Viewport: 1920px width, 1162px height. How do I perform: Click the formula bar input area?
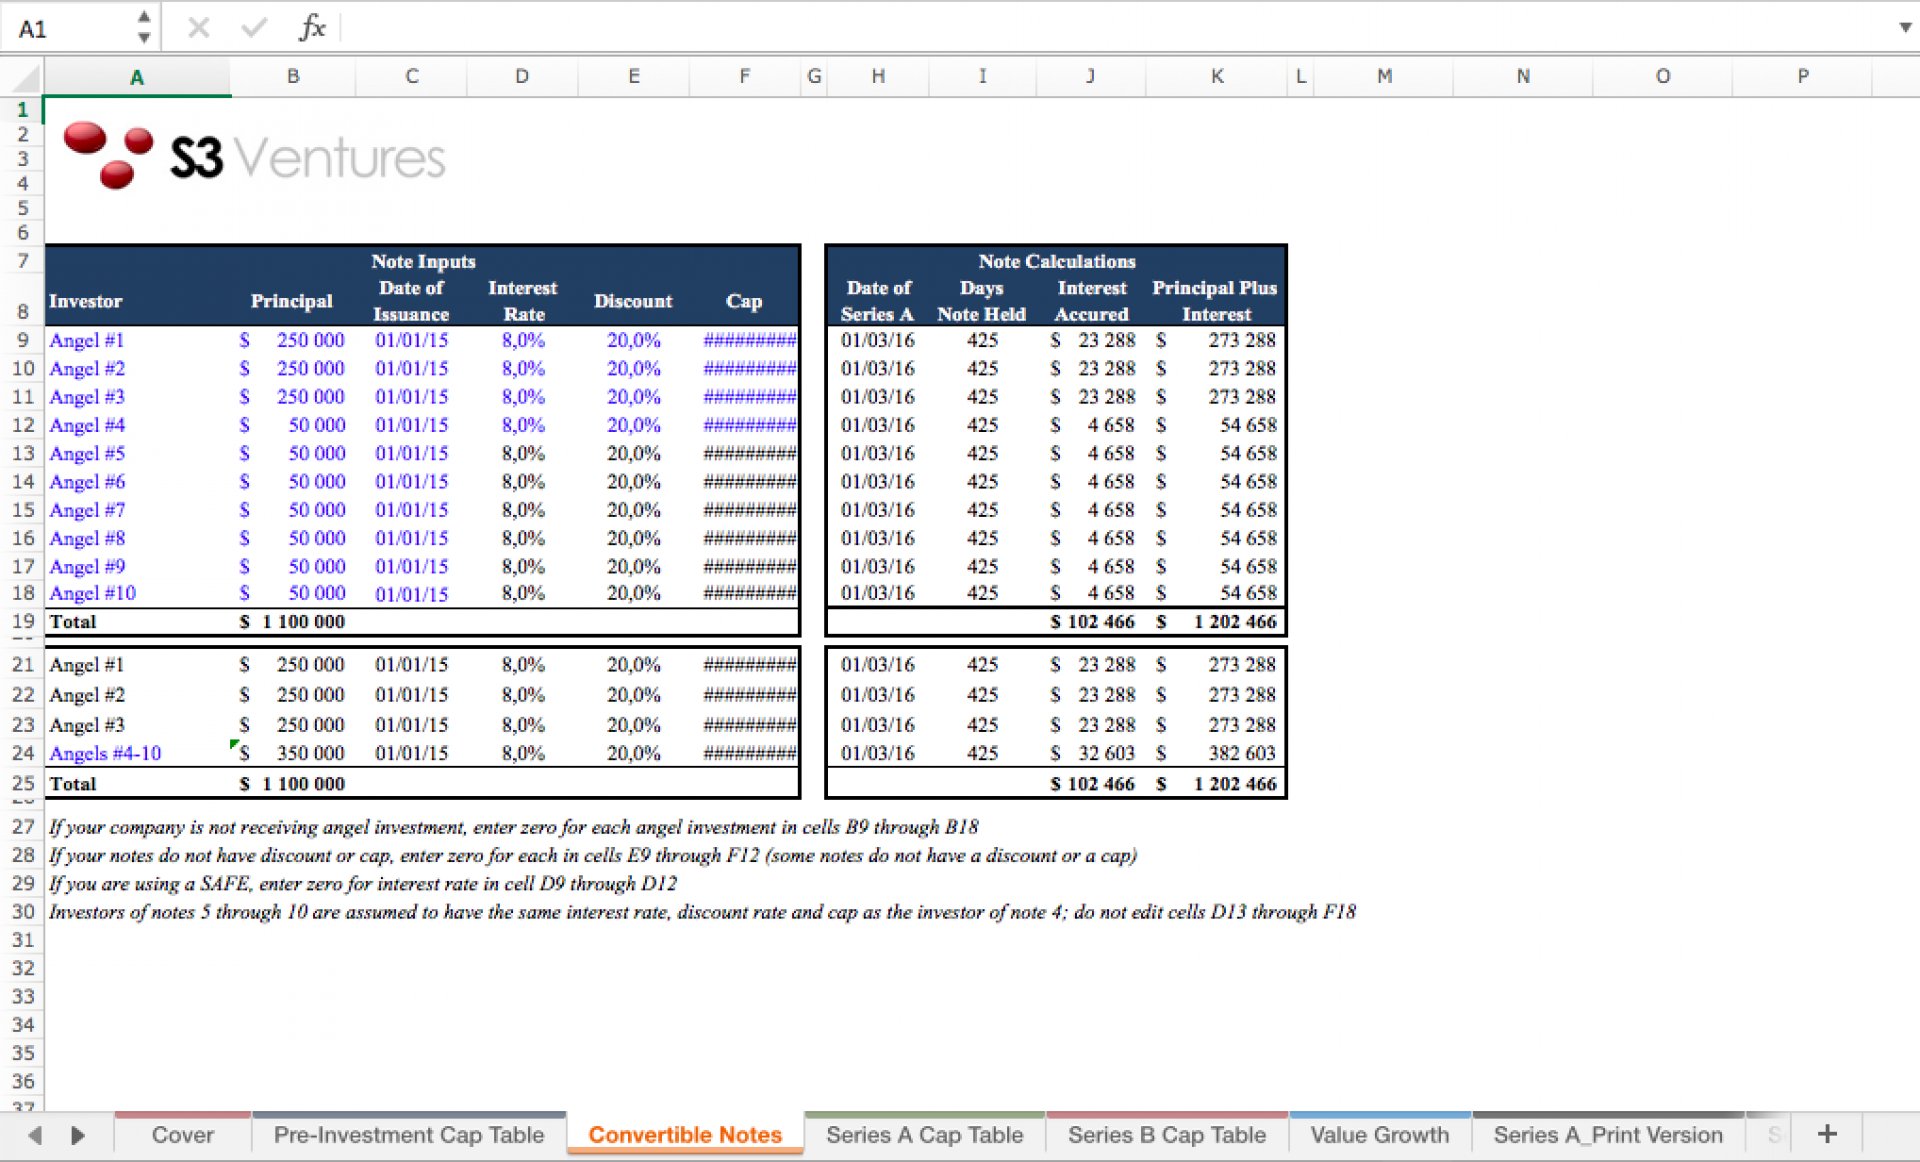(x=1115, y=28)
